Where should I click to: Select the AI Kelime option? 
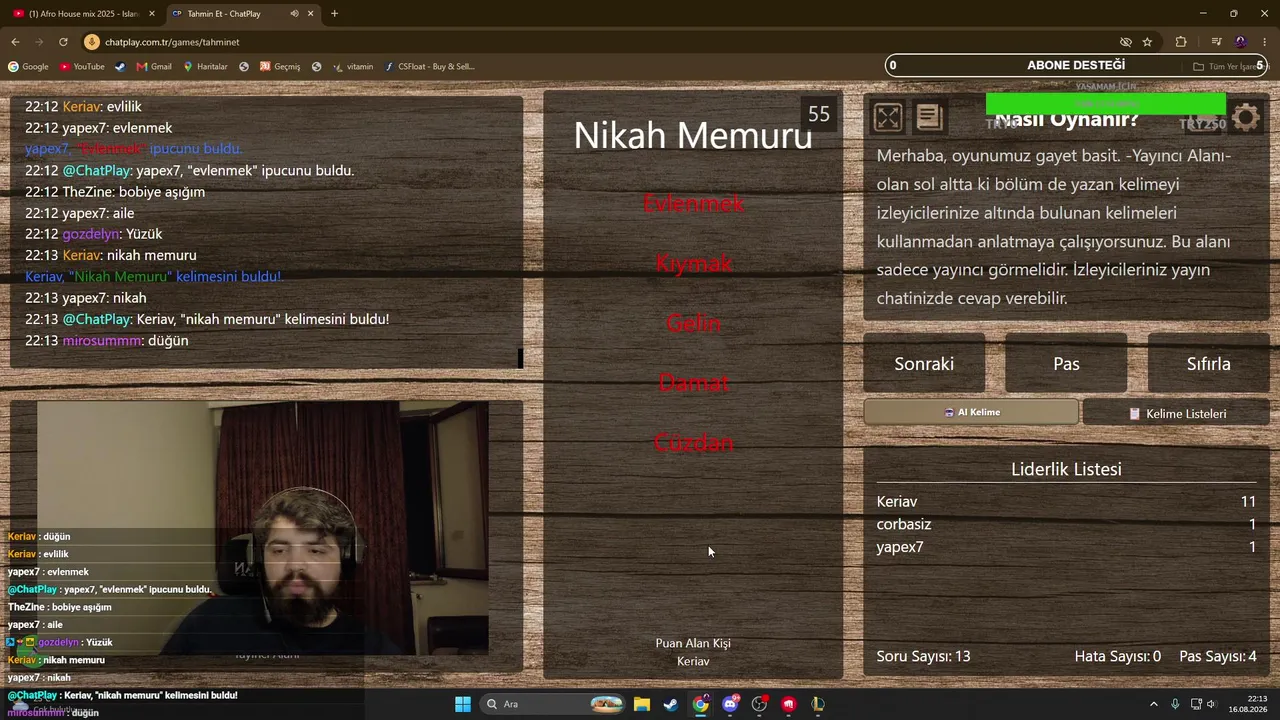coord(971,412)
